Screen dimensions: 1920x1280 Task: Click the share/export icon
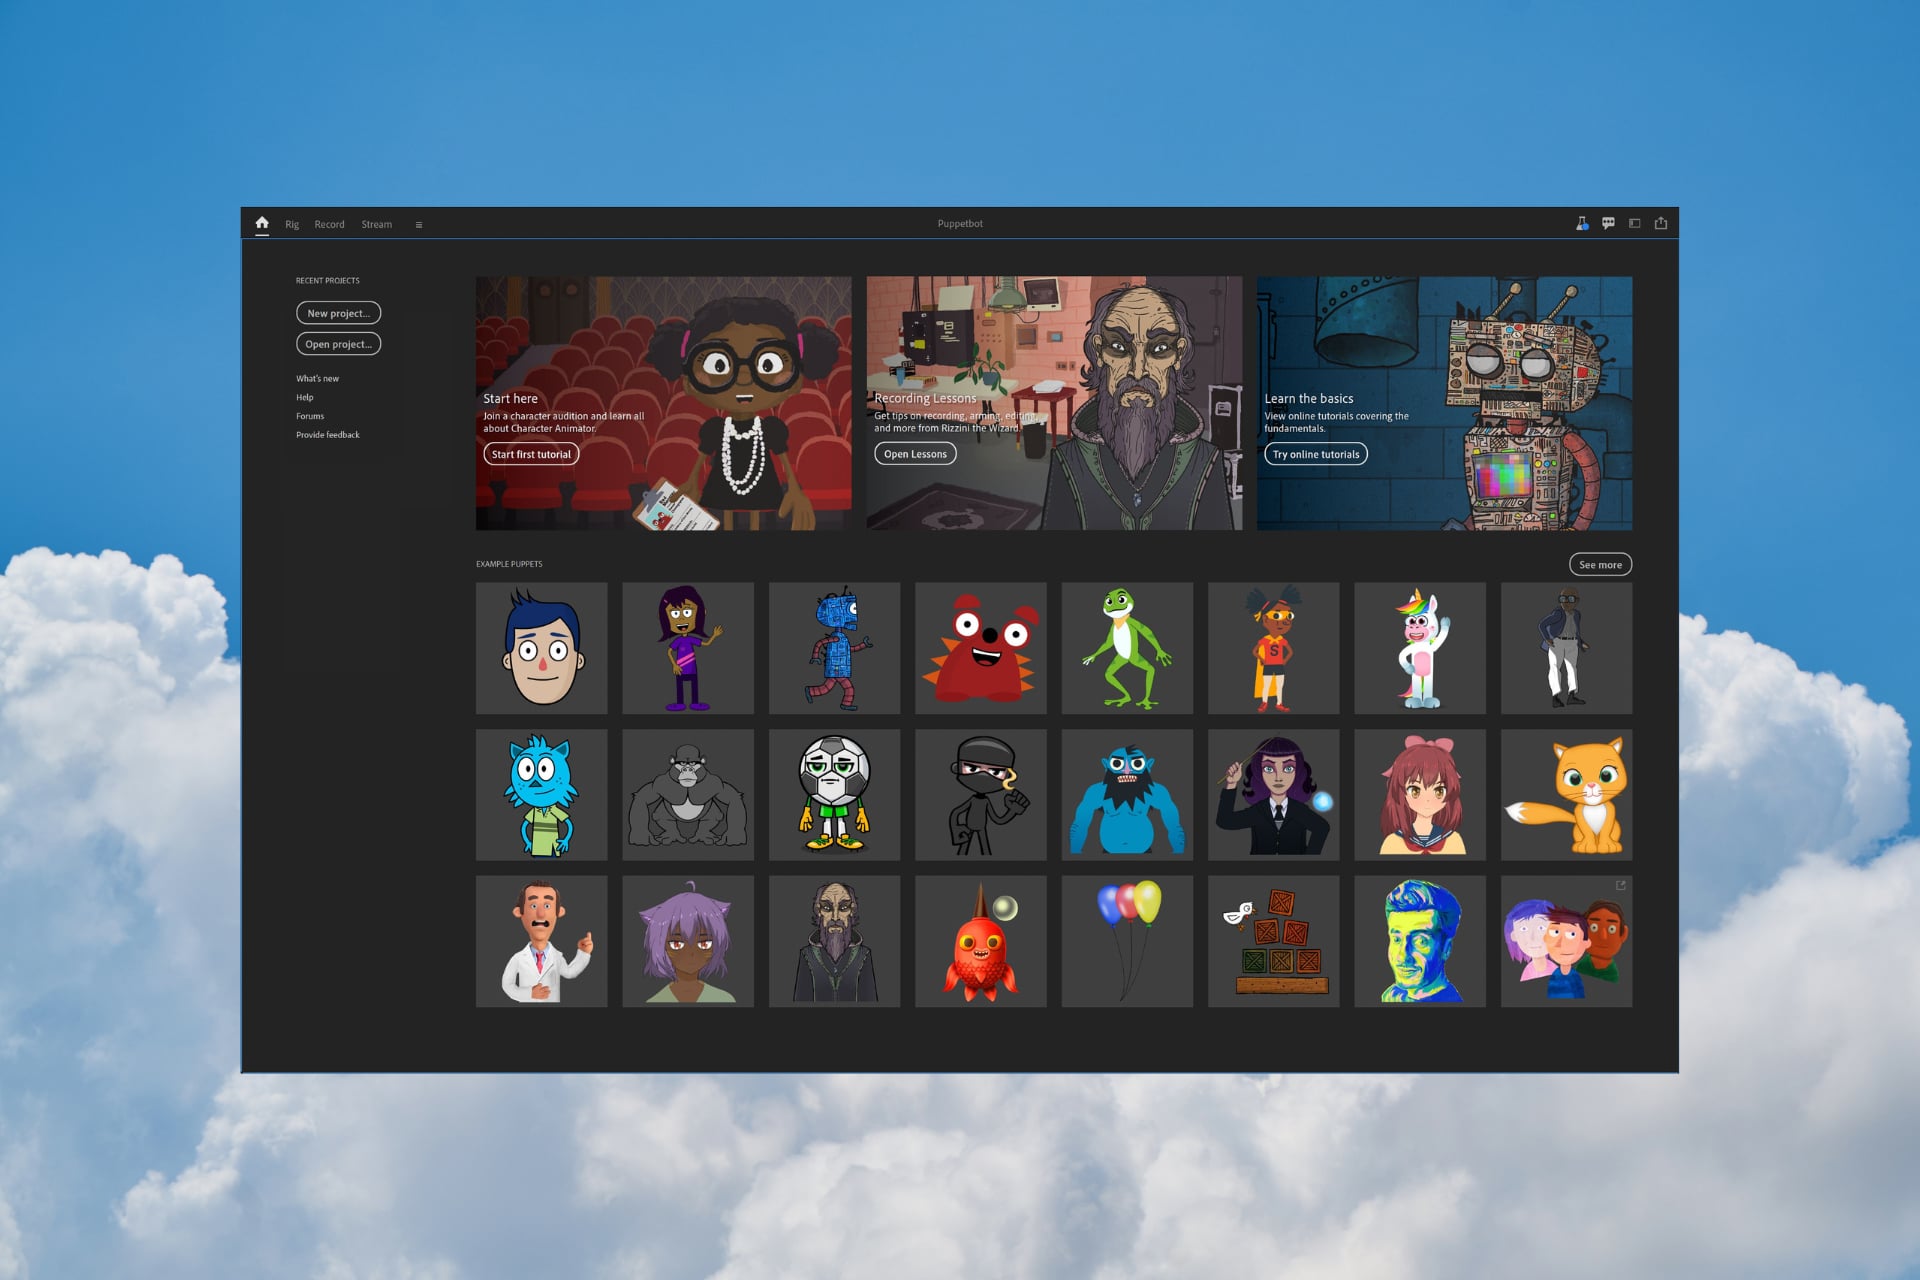click(1661, 224)
